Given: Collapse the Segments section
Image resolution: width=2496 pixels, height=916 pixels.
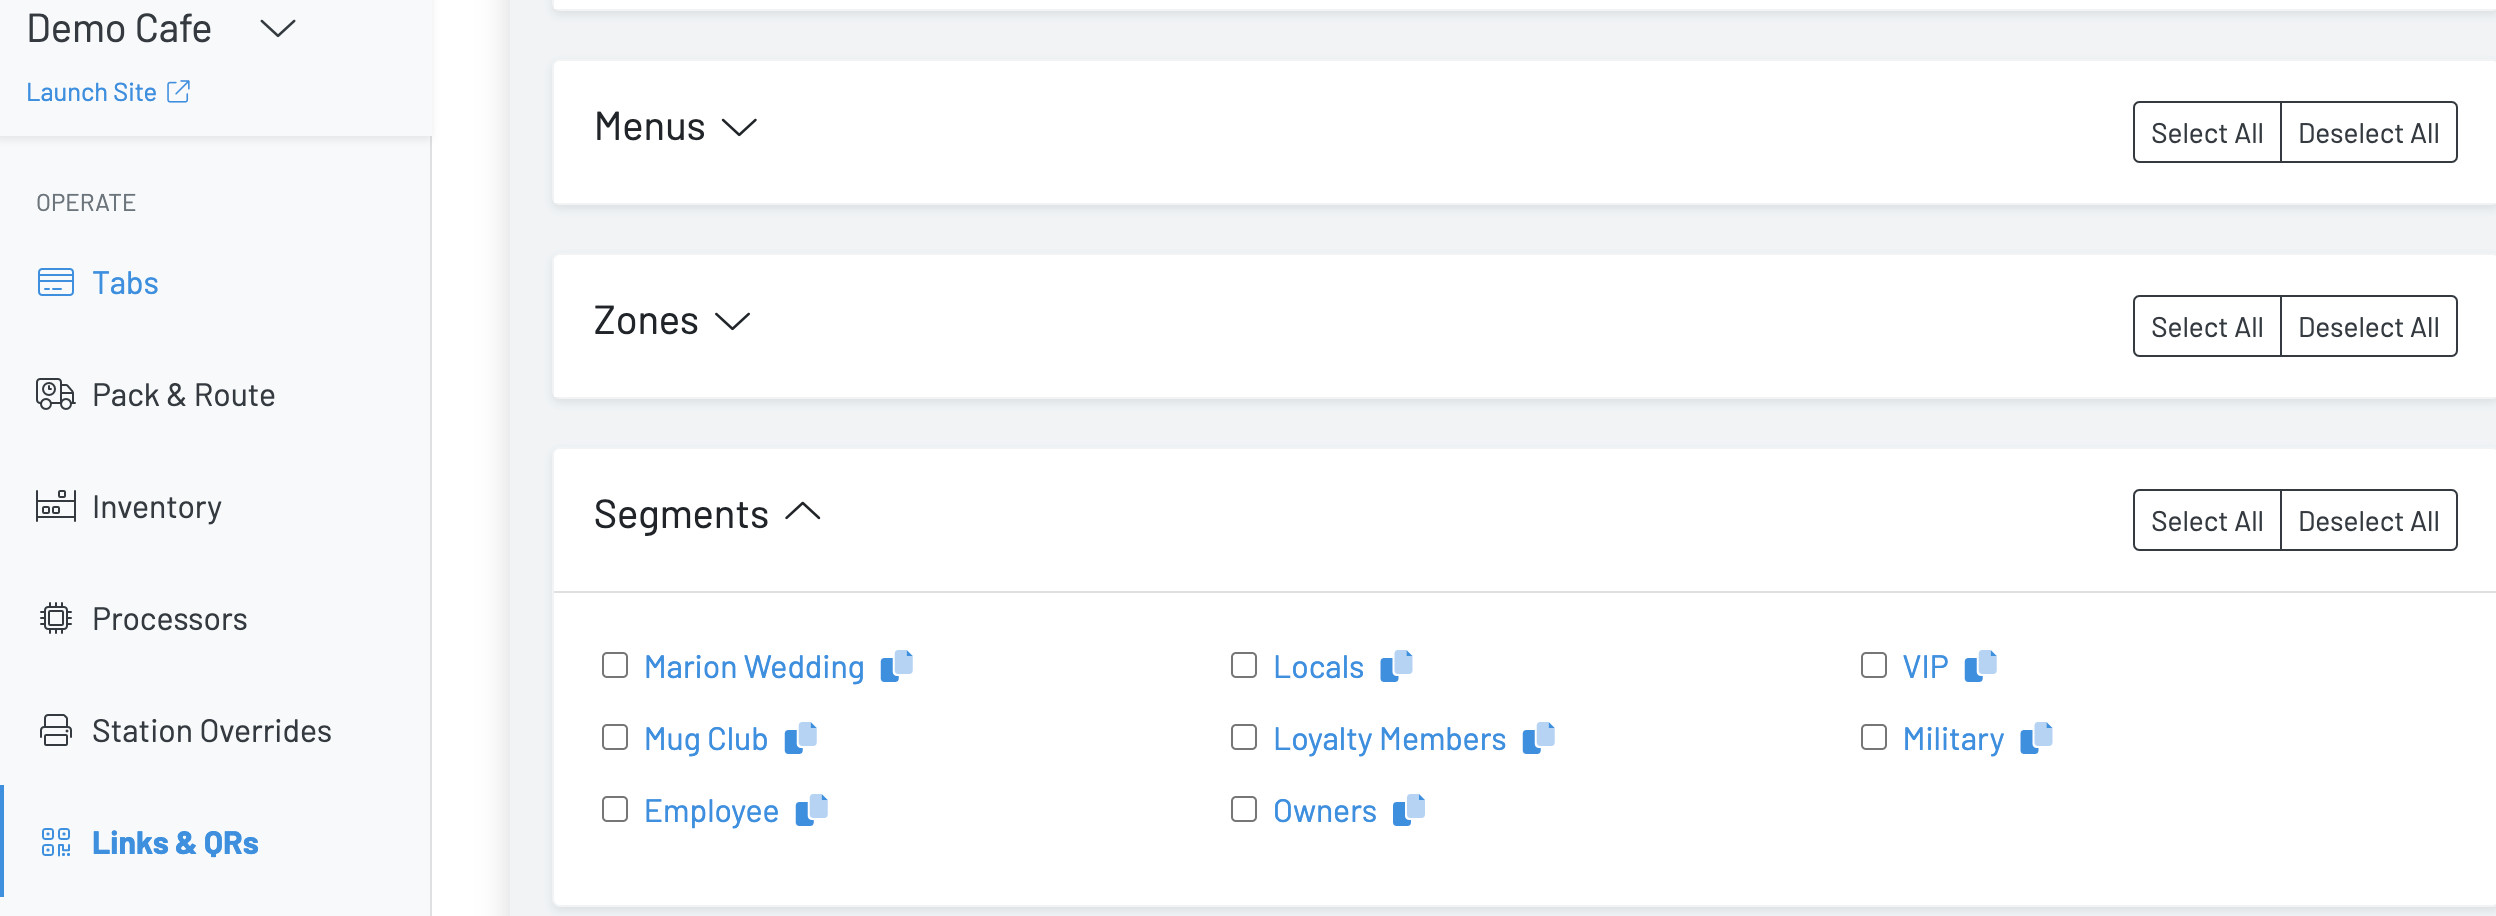Looking at the screenshot, I should click(802, 513).
